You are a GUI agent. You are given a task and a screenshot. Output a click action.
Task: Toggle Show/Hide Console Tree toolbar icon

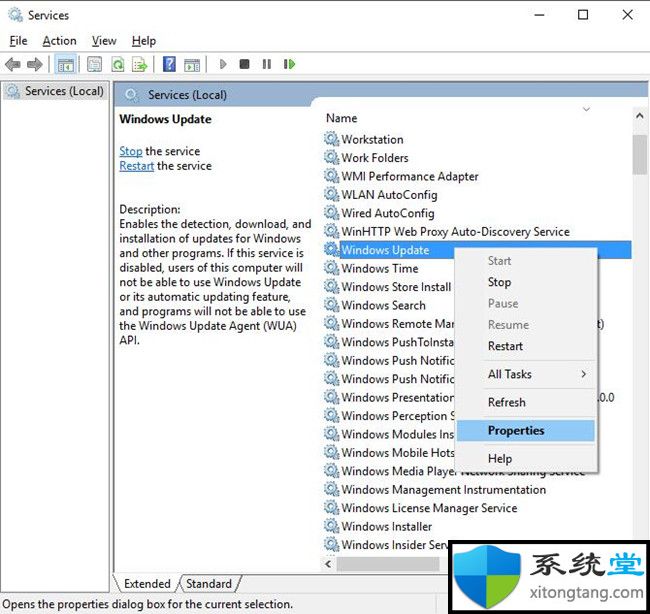click(65, 64)
